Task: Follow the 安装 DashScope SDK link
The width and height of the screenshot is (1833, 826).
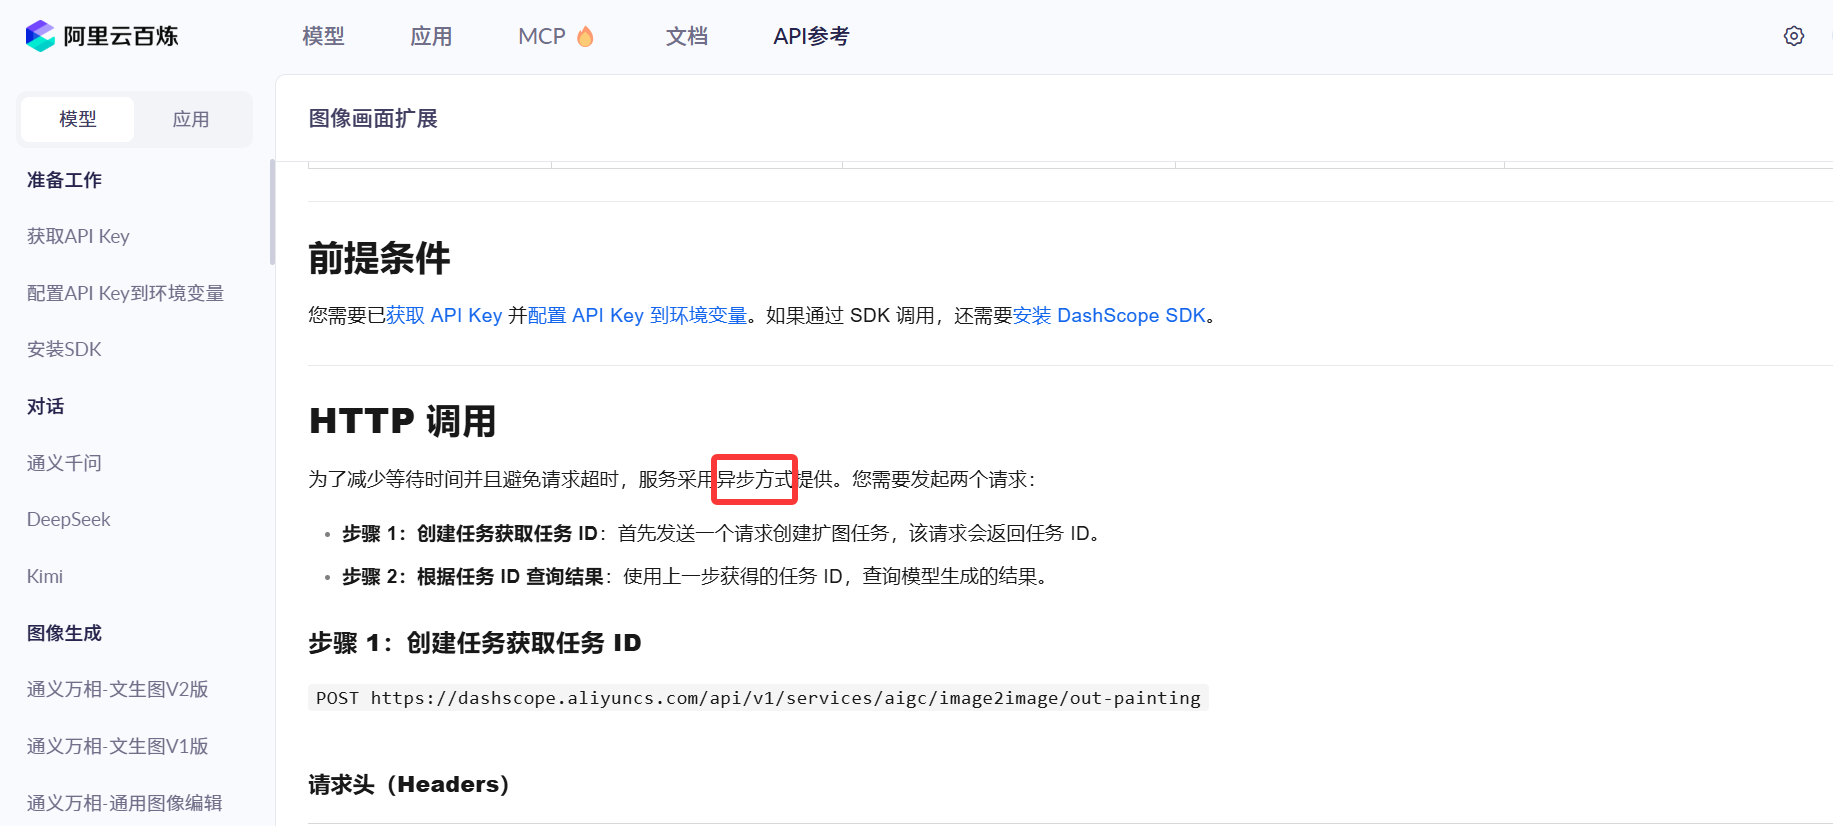Action: tap(1109, 315)
